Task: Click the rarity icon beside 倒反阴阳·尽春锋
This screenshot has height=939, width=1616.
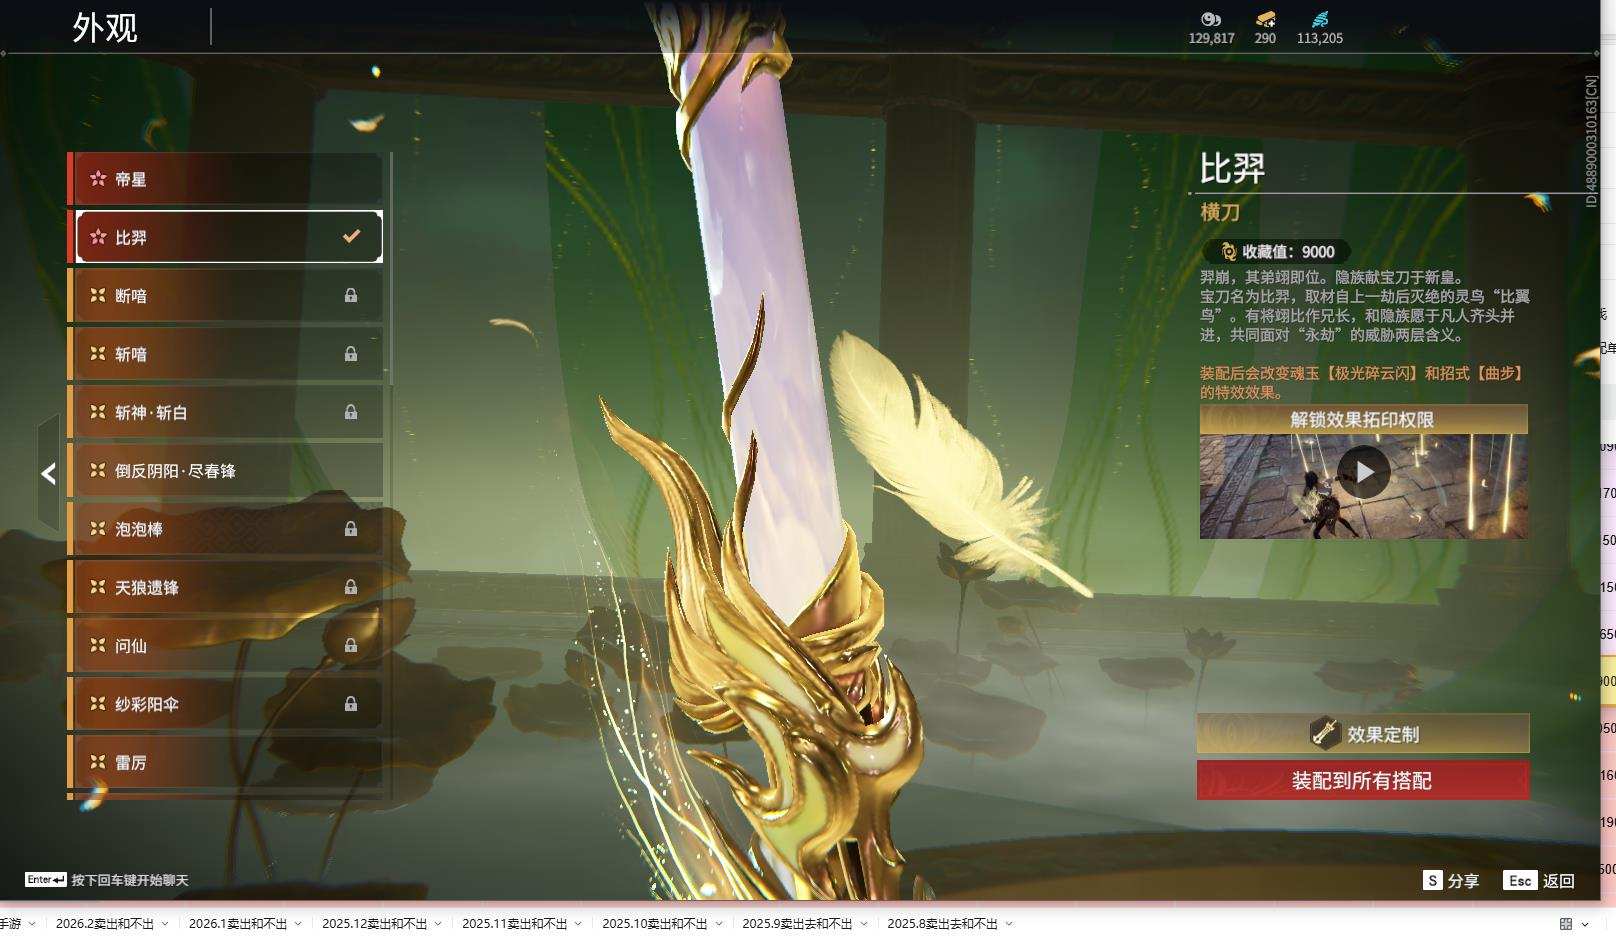Action: tap(98, 470)
